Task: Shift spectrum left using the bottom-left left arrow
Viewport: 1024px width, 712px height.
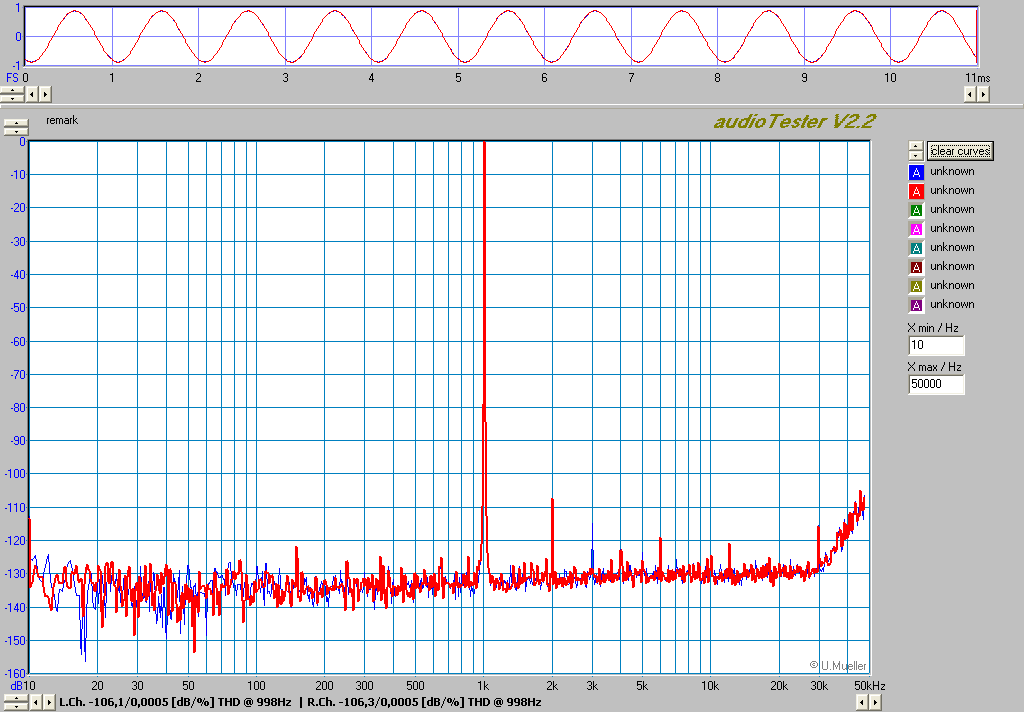Action: point(35,703)
